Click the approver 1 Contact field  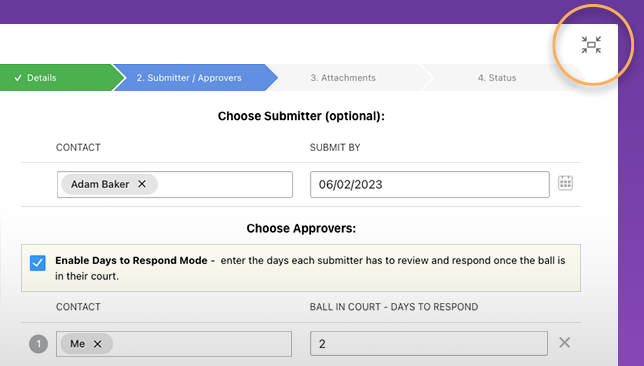[174, 344]
